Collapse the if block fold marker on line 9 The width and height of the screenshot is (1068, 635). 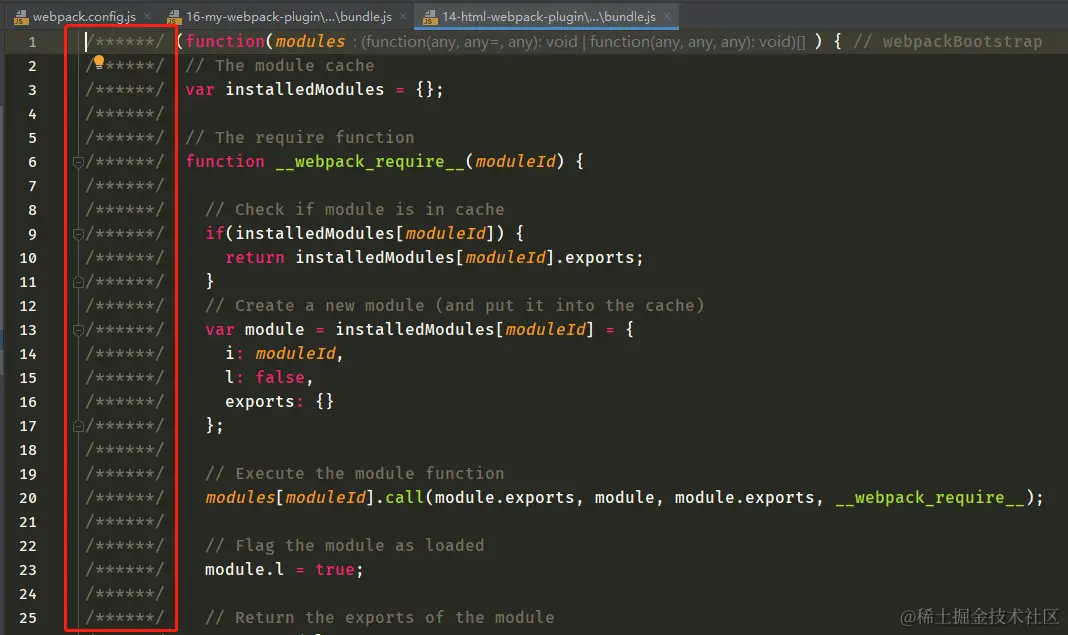pos(78,234)
